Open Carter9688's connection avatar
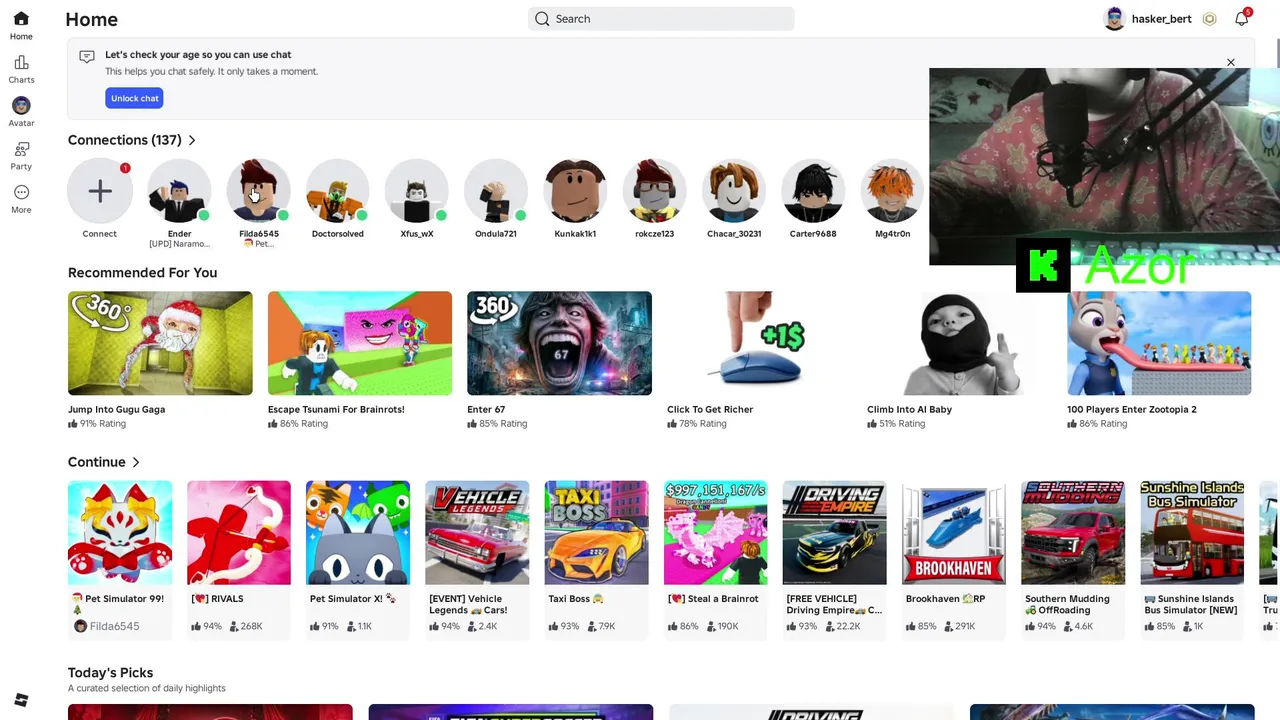This screenshot has height=720, width=1280. coord(813,190)
